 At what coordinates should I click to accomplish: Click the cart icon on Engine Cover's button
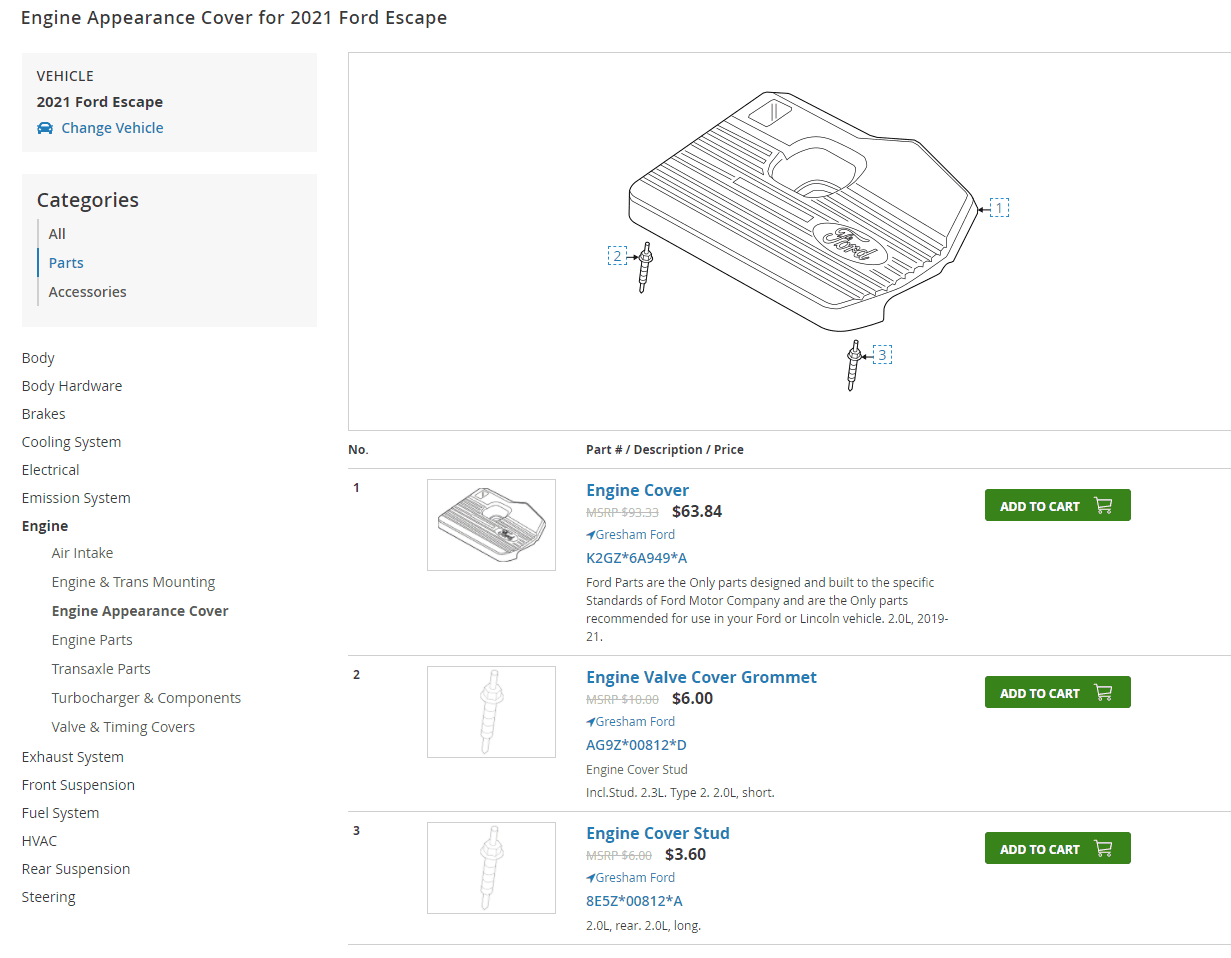[x=1103, y=506]
